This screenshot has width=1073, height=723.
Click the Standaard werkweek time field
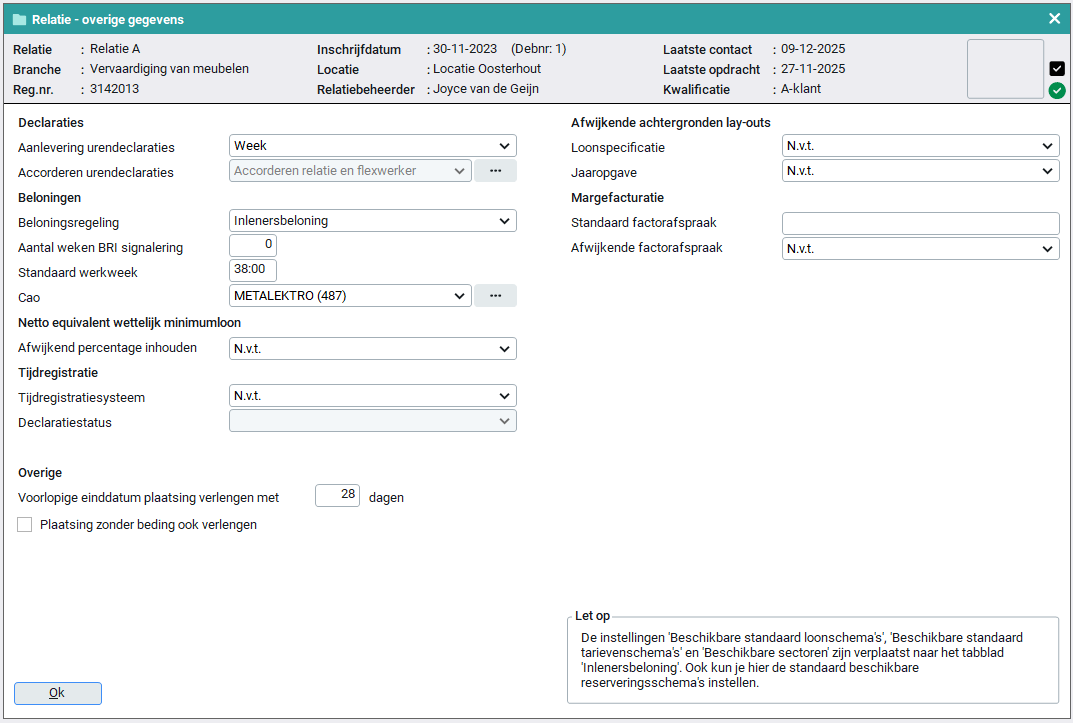coord(253,271)
